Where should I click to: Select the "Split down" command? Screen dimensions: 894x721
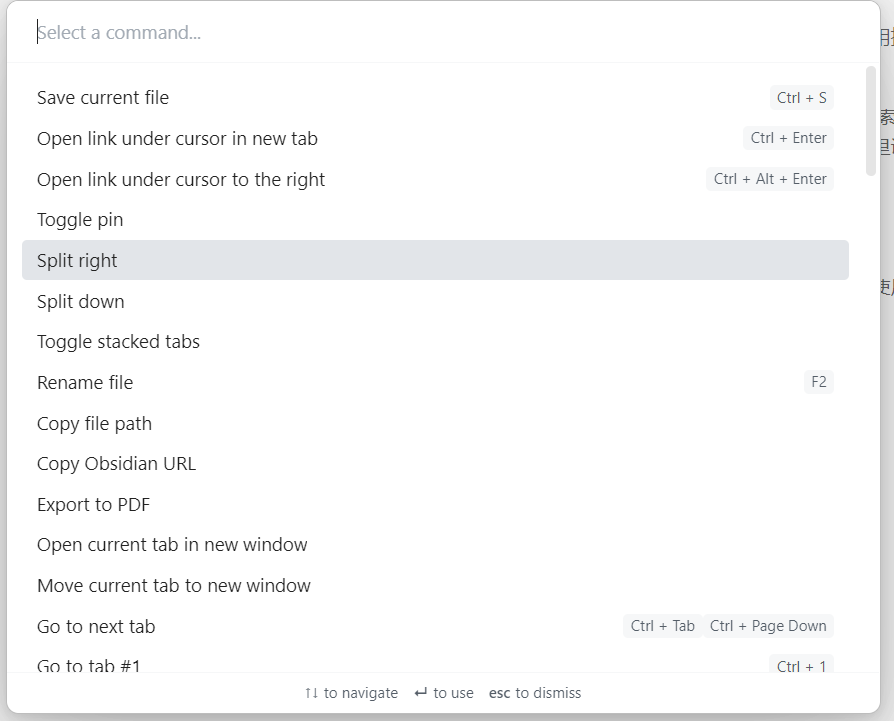coord(80,301)
